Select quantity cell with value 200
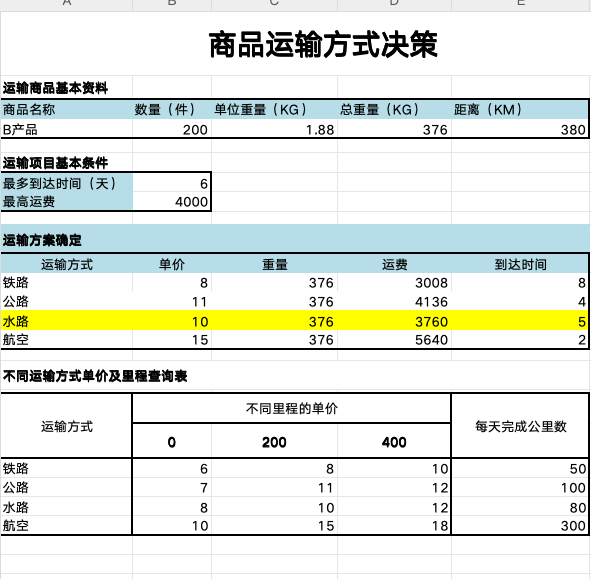Image resolution: width=591 pixels, height=579 pixels. (x=172, y=130)
